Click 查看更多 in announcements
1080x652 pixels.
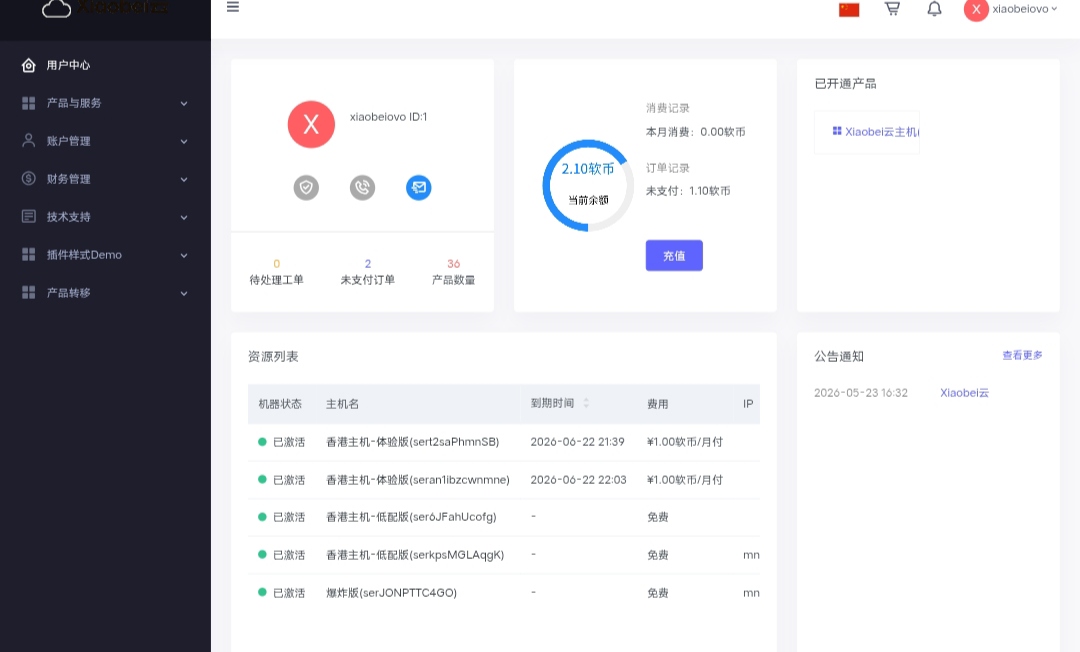click(x=1022, y=355)
